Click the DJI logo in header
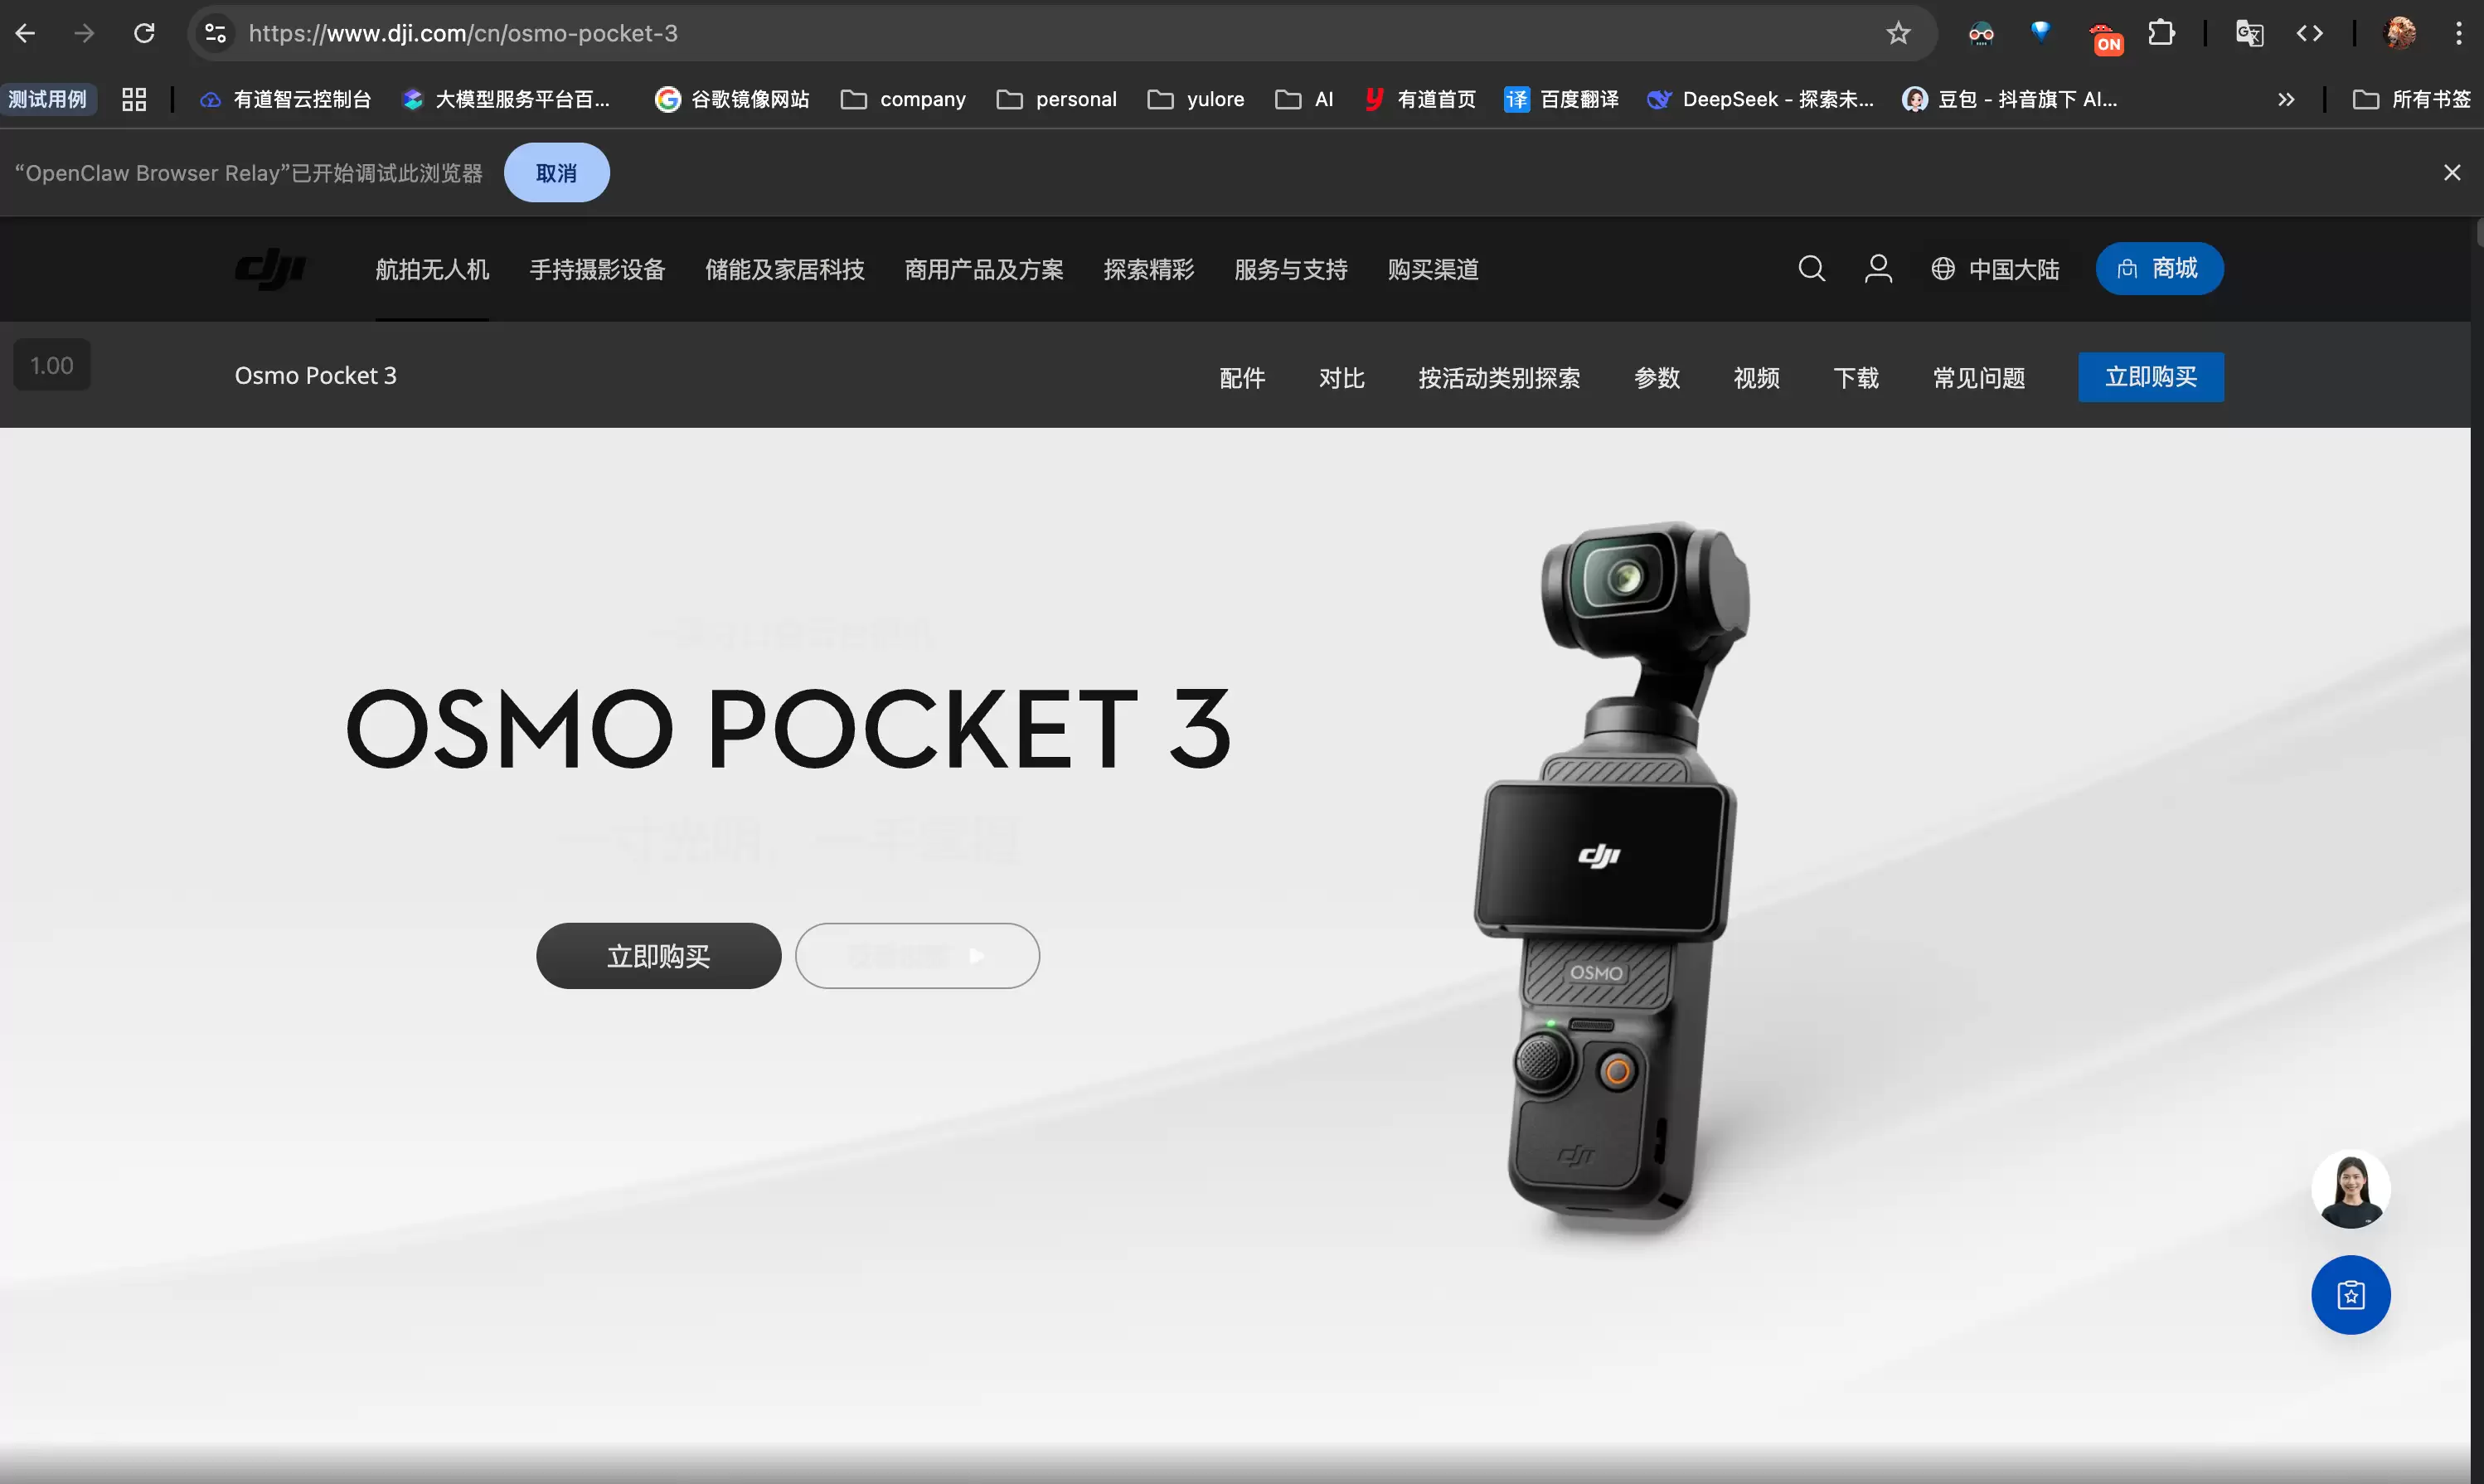Image resolution: width=2484 pixels, height=1484 pixels. click(270, 269)
